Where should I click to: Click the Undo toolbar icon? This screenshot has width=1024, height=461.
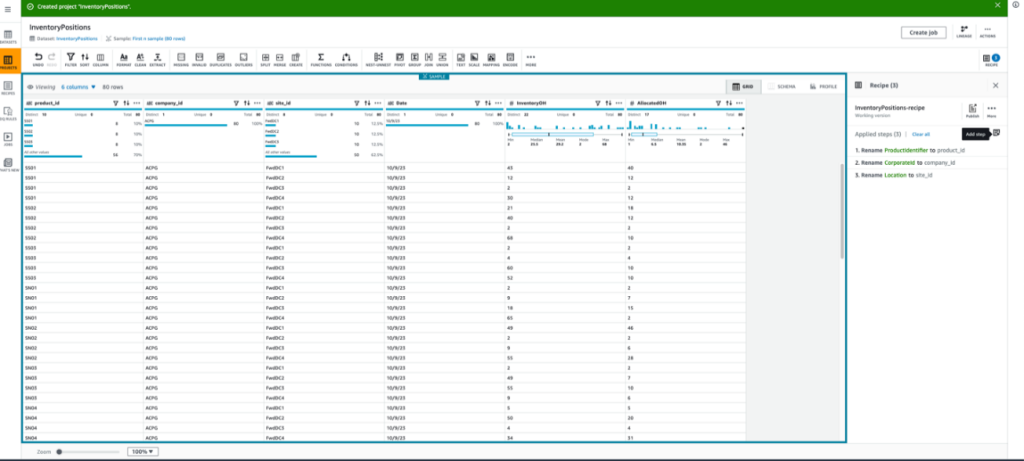tap(38, 59)
